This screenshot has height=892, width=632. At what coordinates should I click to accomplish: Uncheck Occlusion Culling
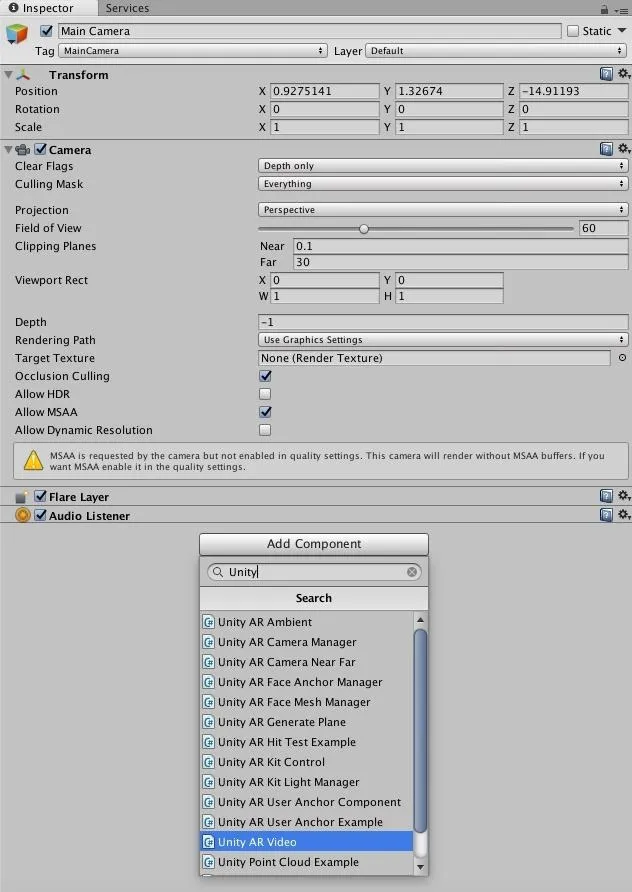265,376
